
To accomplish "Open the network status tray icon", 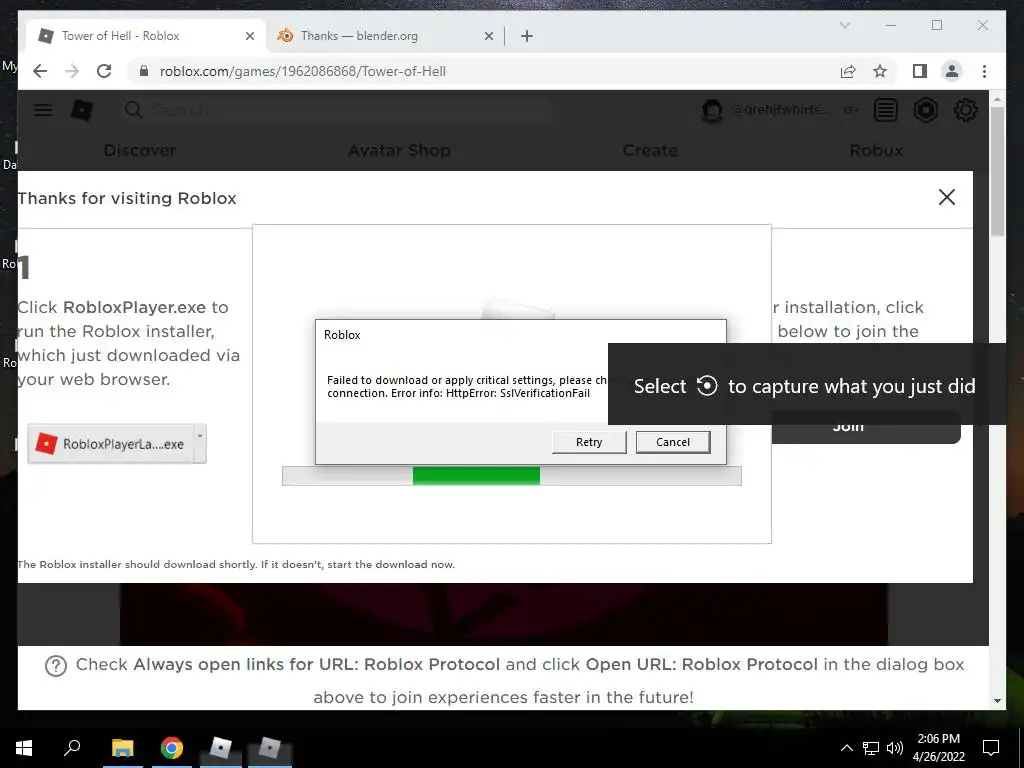I will coord(871,748).
